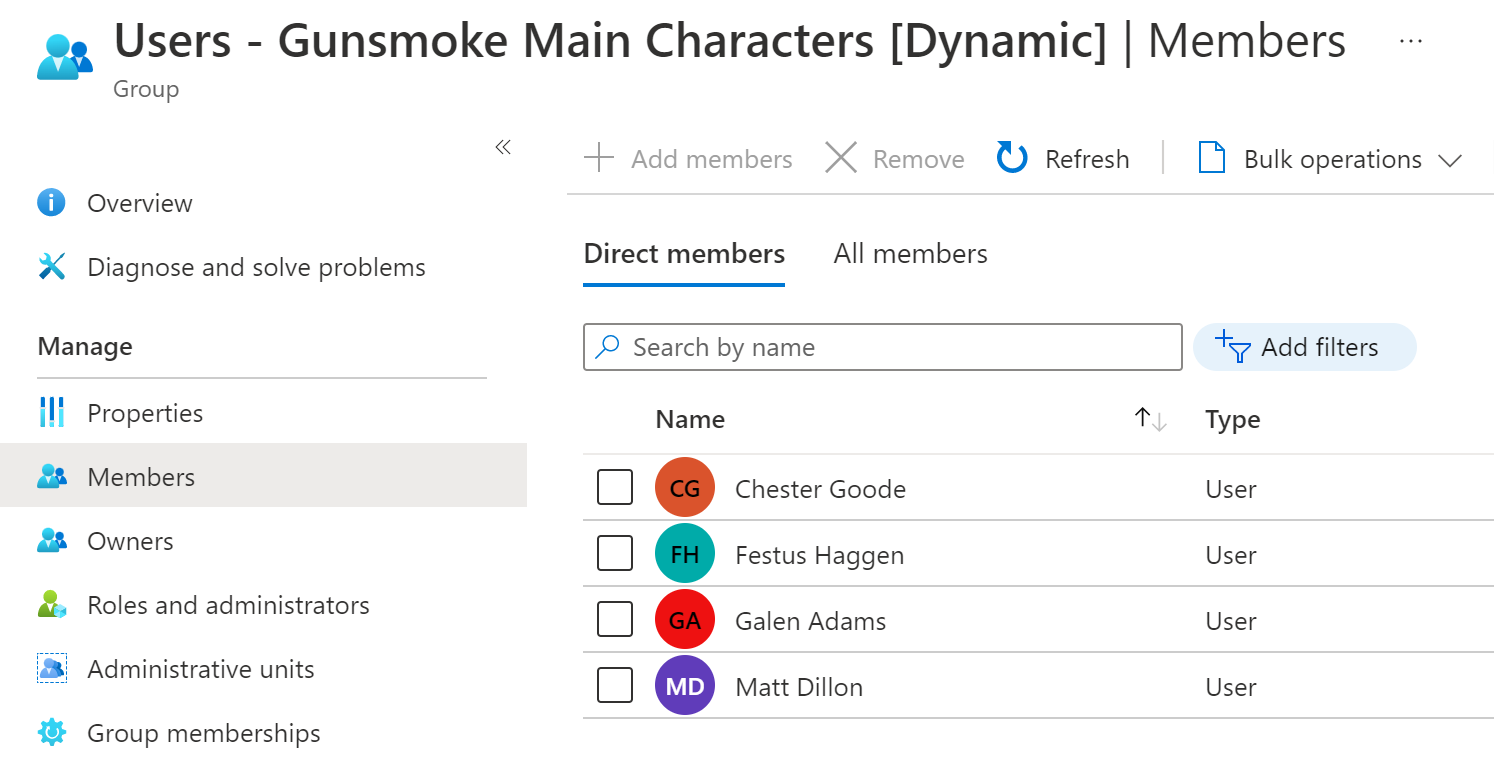Viewport: 1494px width, 768px height.
Task: Open the Members sidebar icon
Action: pyautogui.click(x=51, y=477)
